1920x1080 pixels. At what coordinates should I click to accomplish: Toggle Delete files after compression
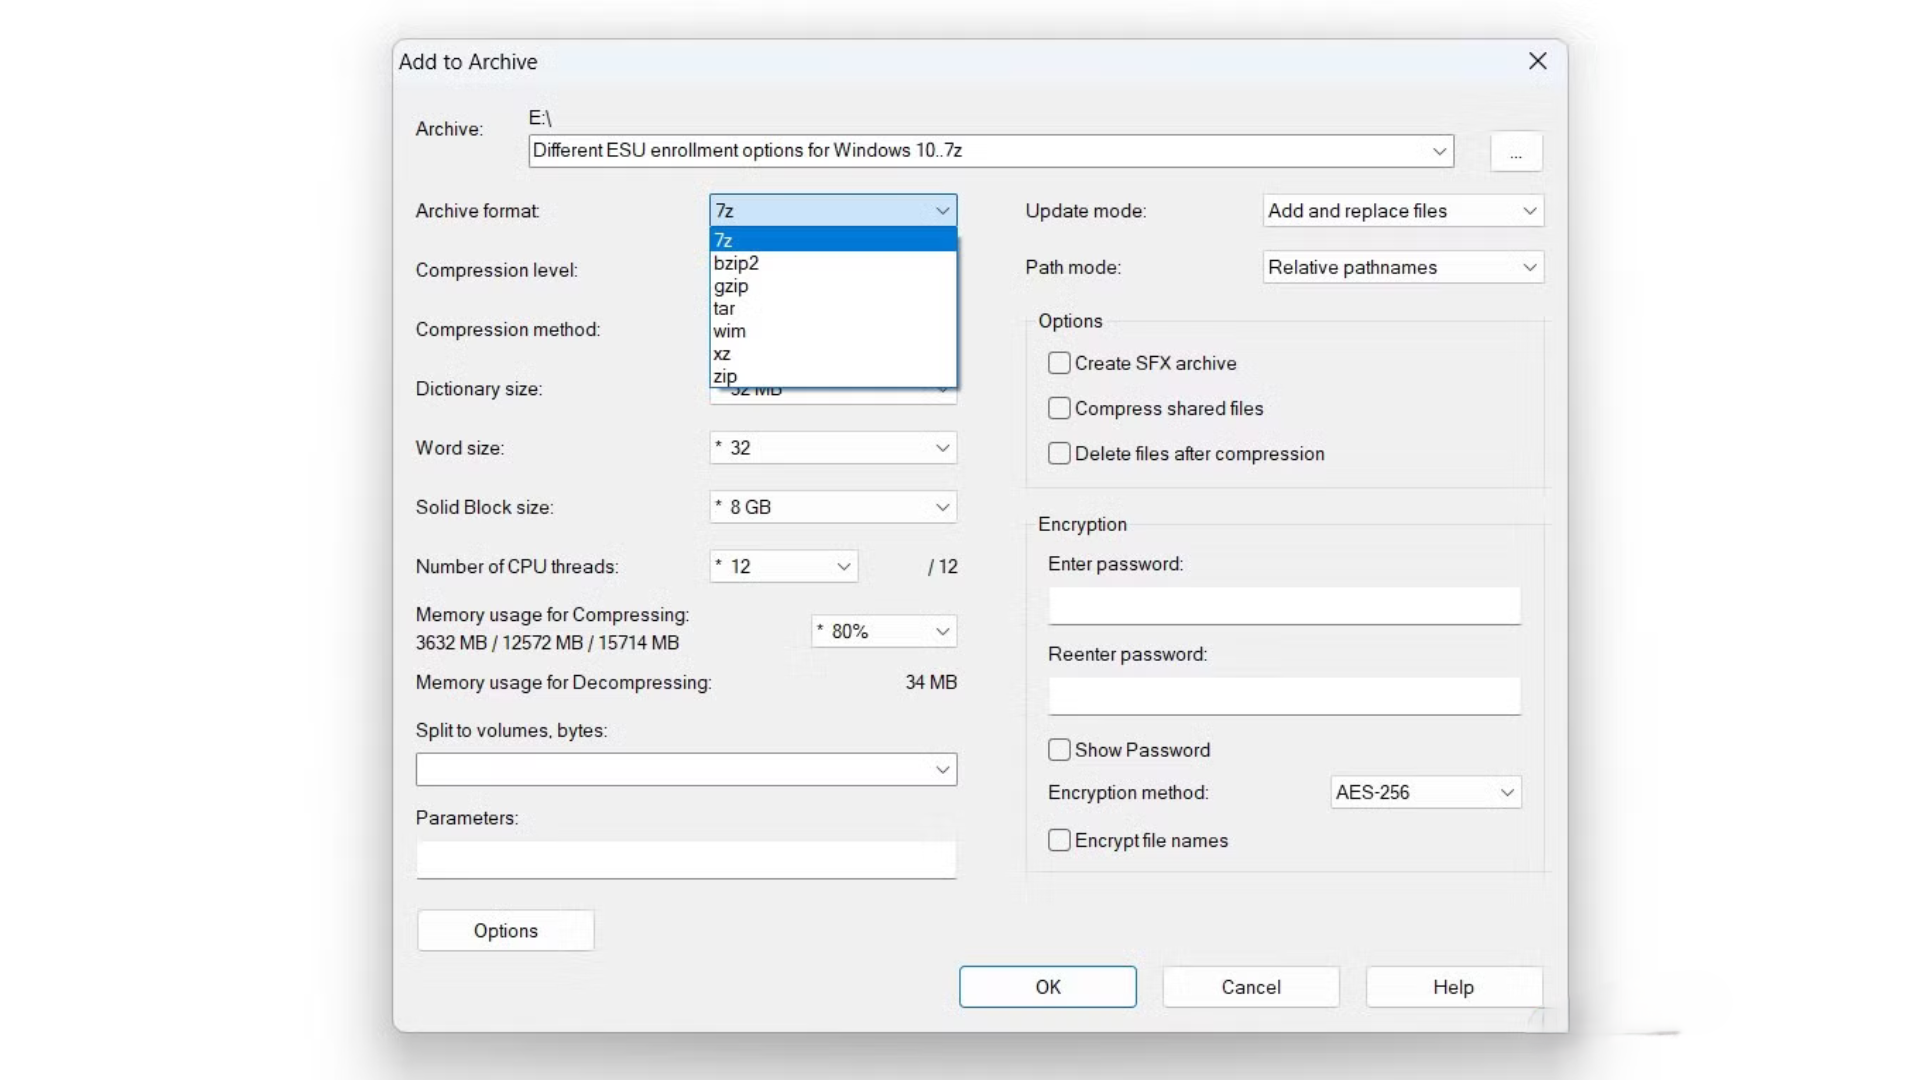(1059, 453)
